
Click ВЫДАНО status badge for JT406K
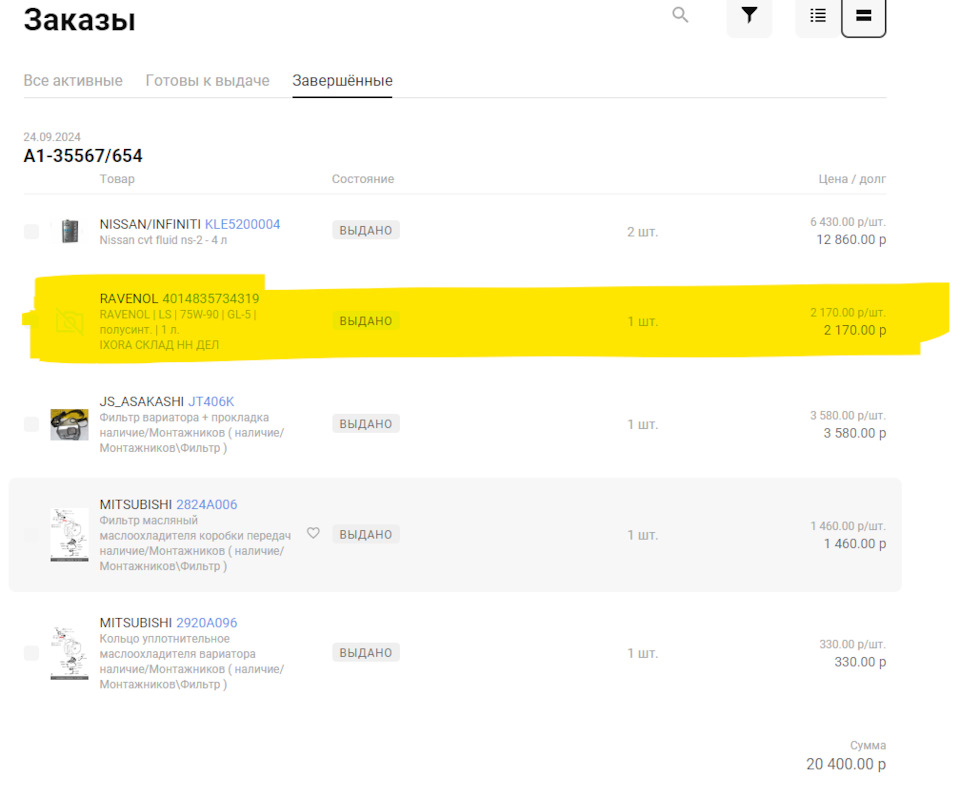(366, 424)
